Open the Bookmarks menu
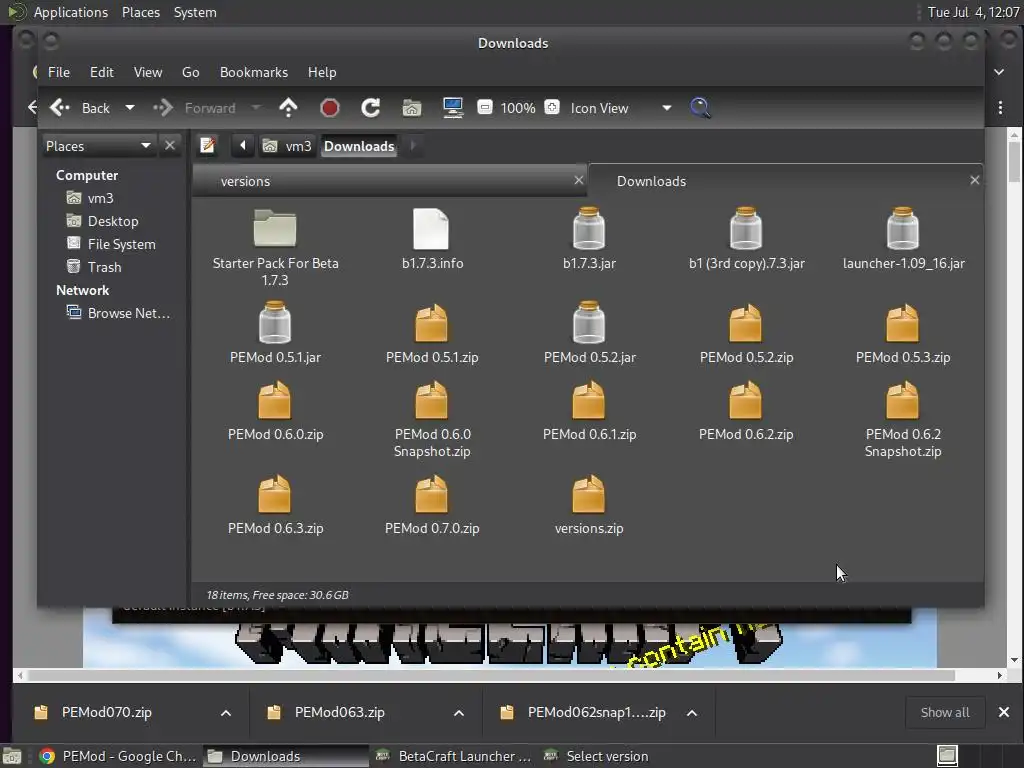Image resolution: width=1024 pixels, height=768 pixels. 253,72
